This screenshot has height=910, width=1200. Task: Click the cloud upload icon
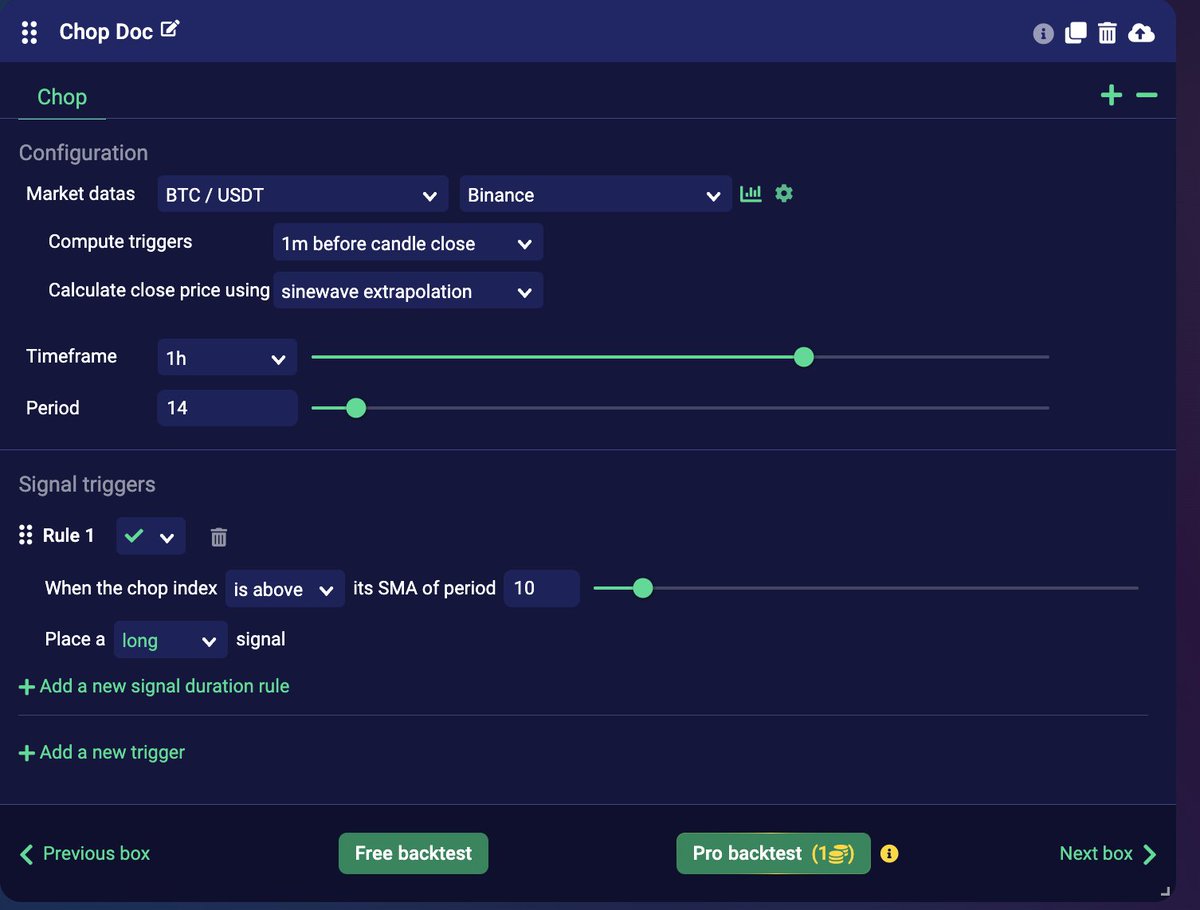click(1141, 33)
